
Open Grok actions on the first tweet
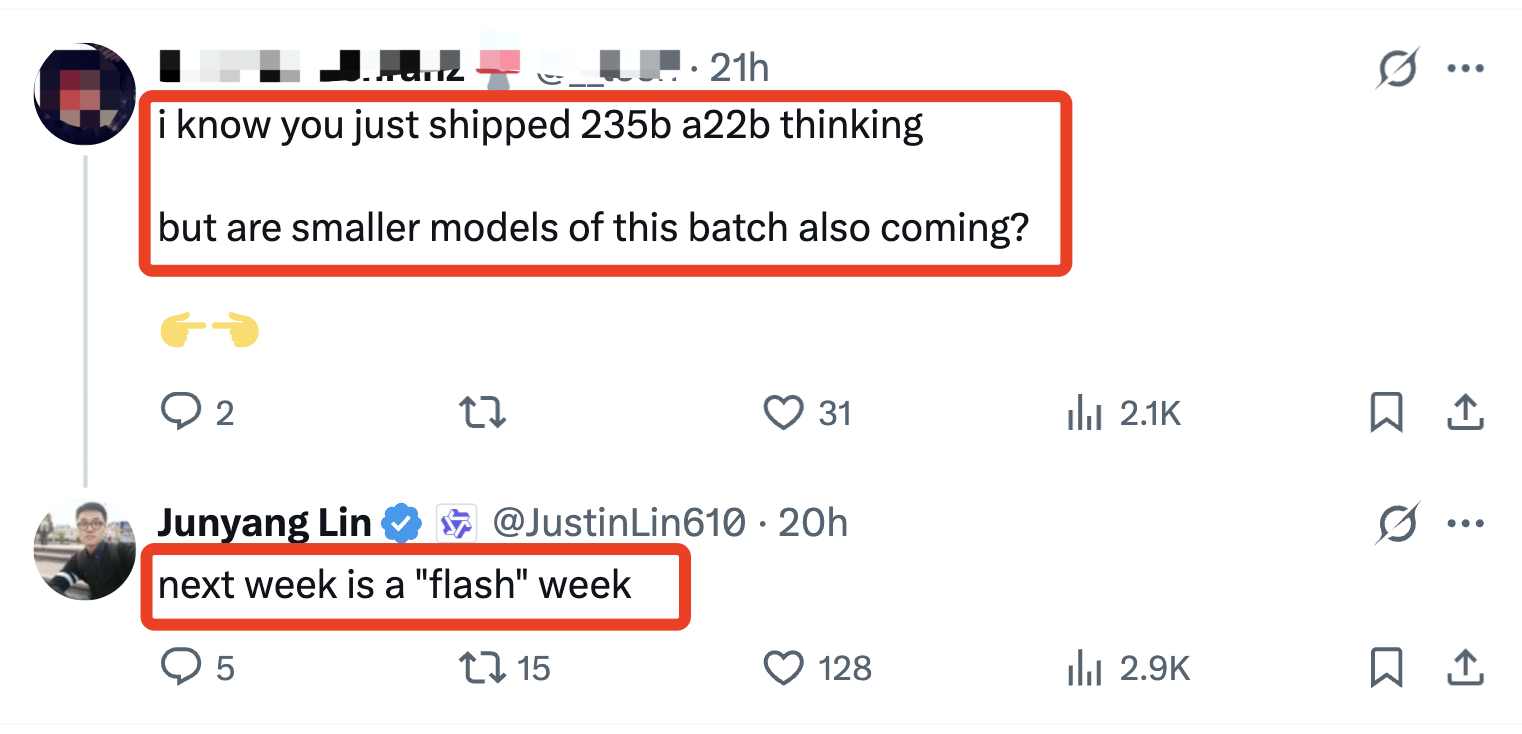[1398, 68]
